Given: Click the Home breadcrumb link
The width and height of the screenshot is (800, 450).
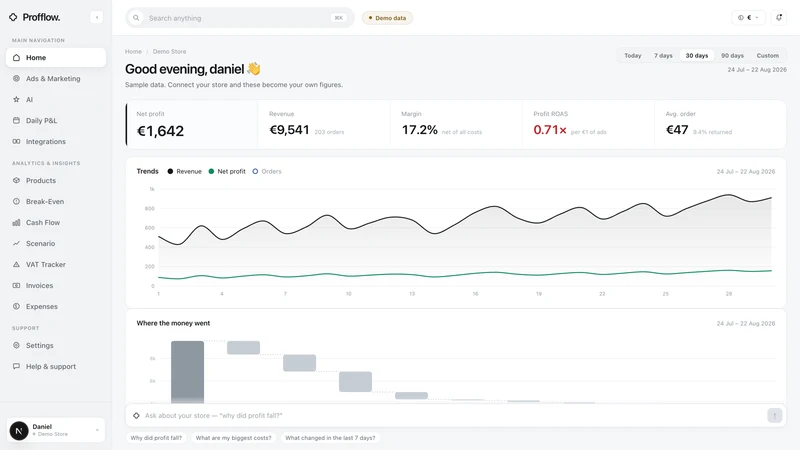Looking at the screenshot, I should [133, 52].
